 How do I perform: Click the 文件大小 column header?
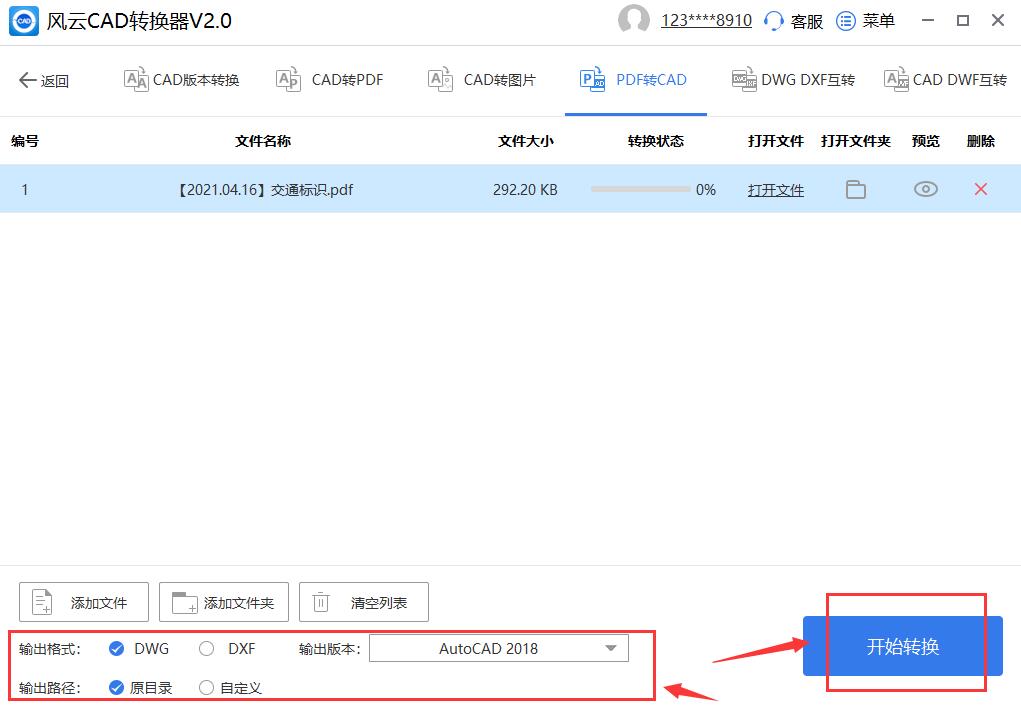tap(525, 141)
